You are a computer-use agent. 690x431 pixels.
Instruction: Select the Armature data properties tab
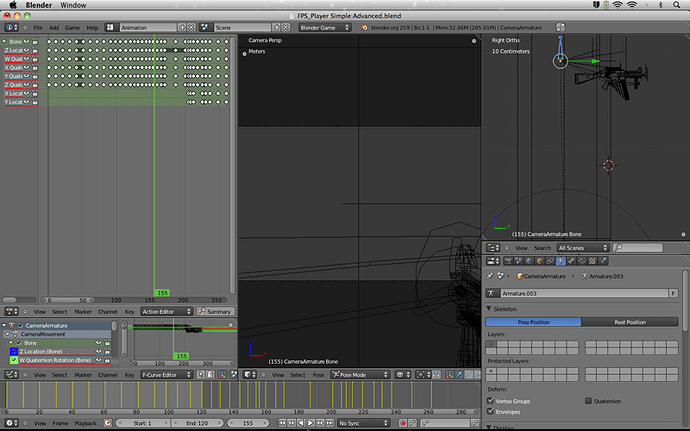(561, 261)
